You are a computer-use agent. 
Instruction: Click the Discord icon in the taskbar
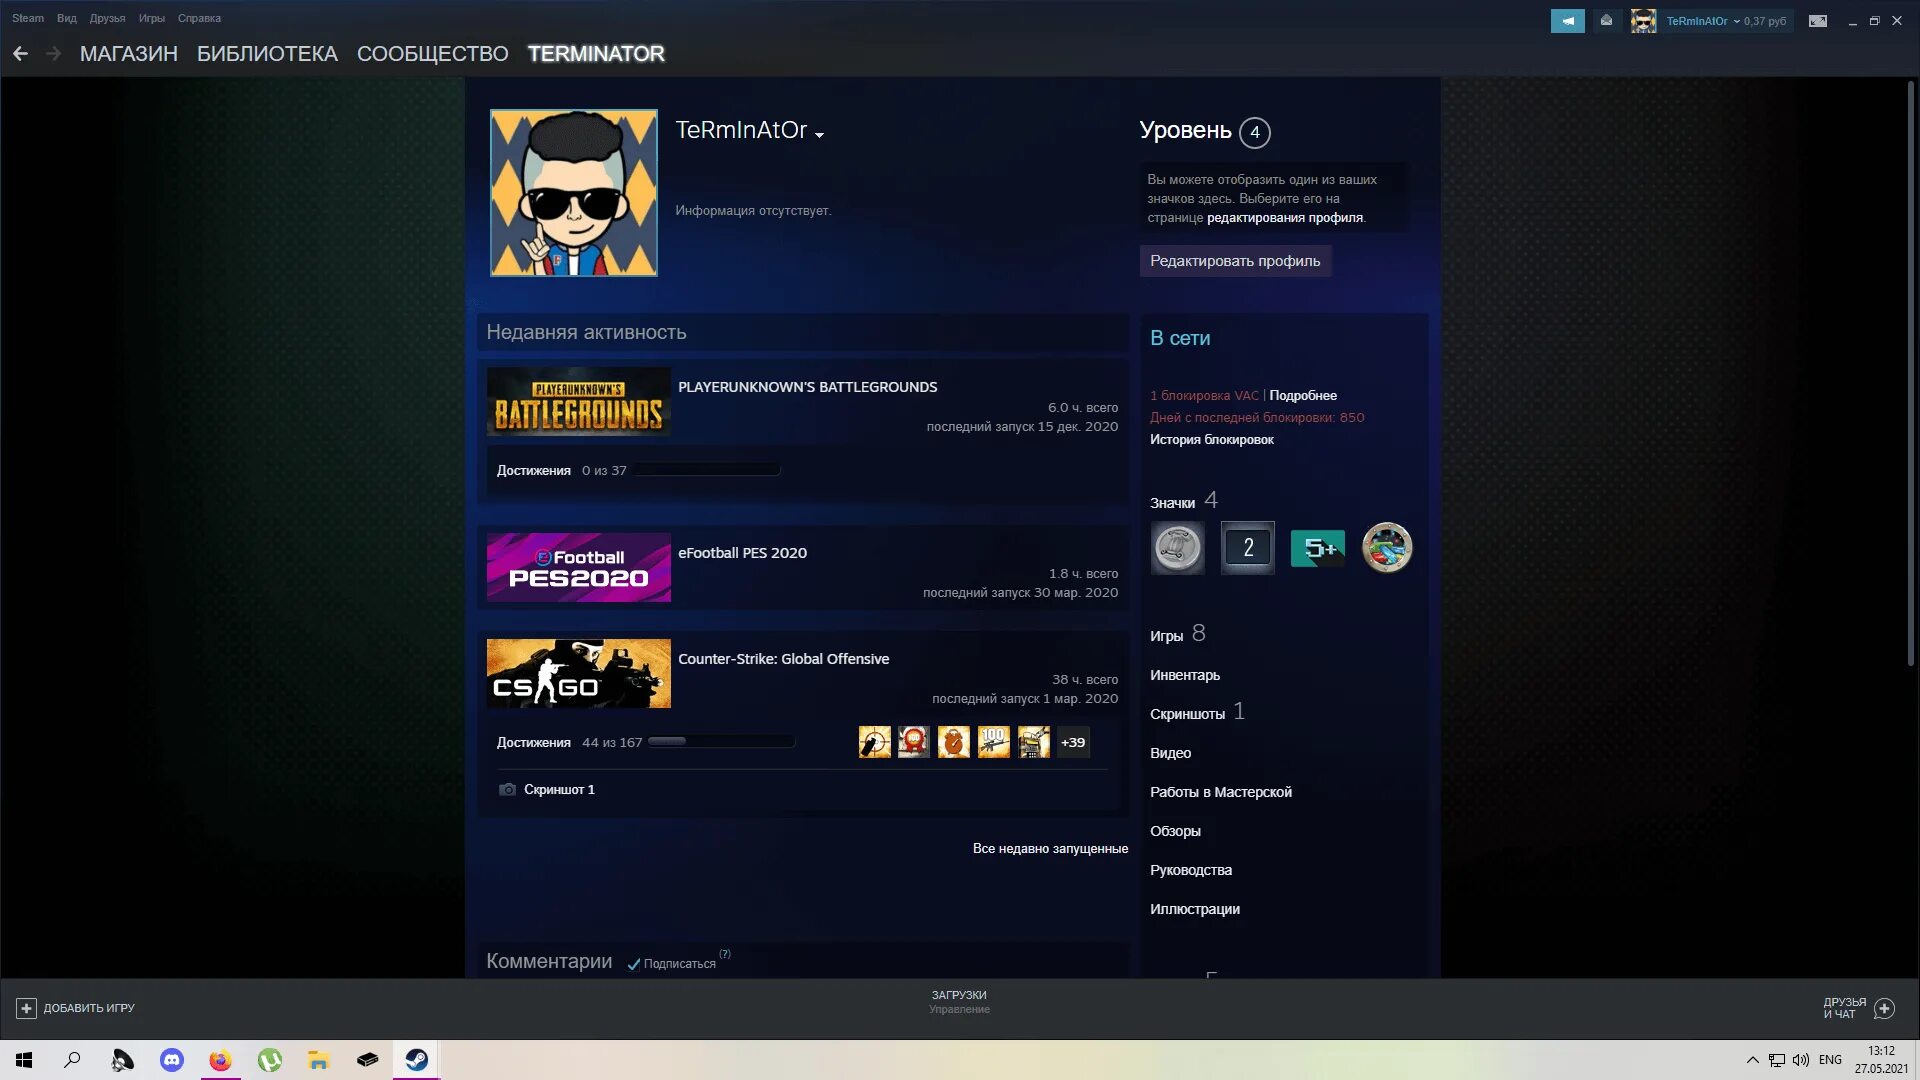[172, 1060]
